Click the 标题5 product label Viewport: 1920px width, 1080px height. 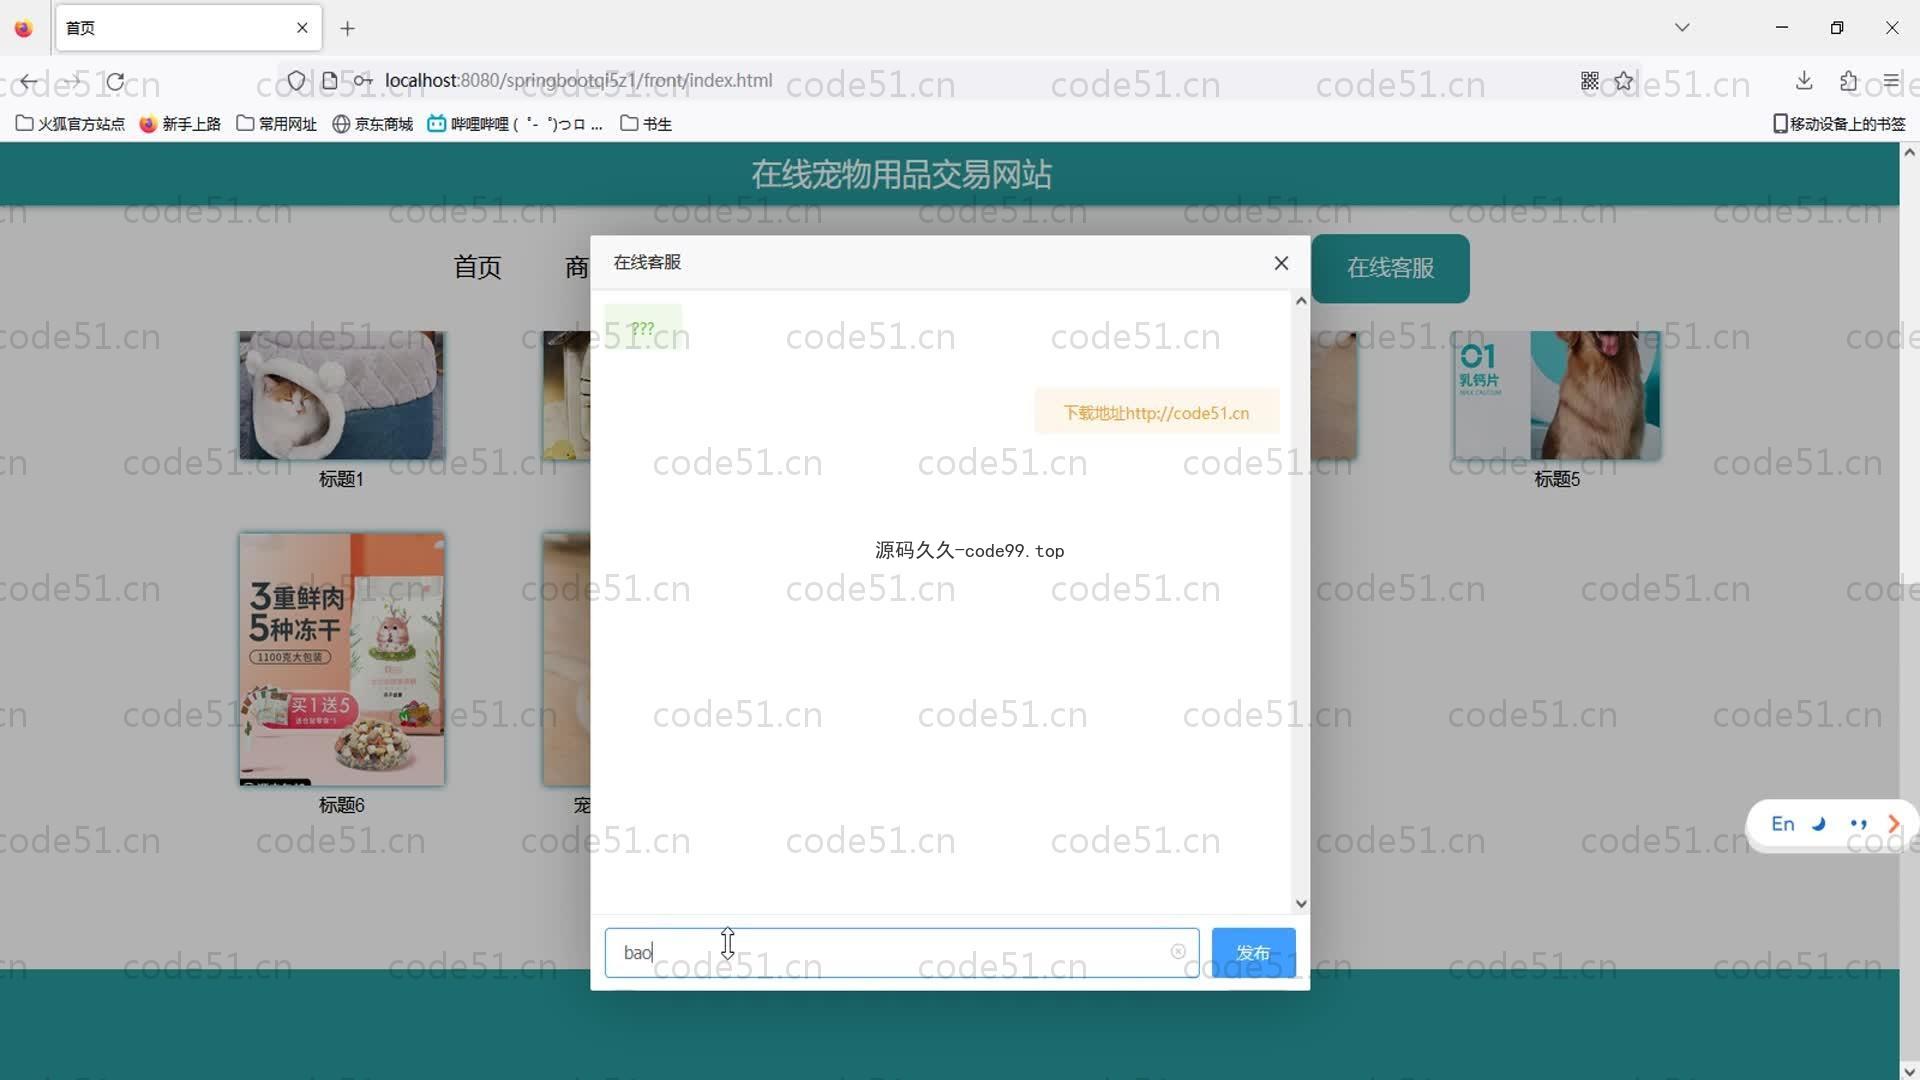pyautogui.click(x=1557, y=479)
